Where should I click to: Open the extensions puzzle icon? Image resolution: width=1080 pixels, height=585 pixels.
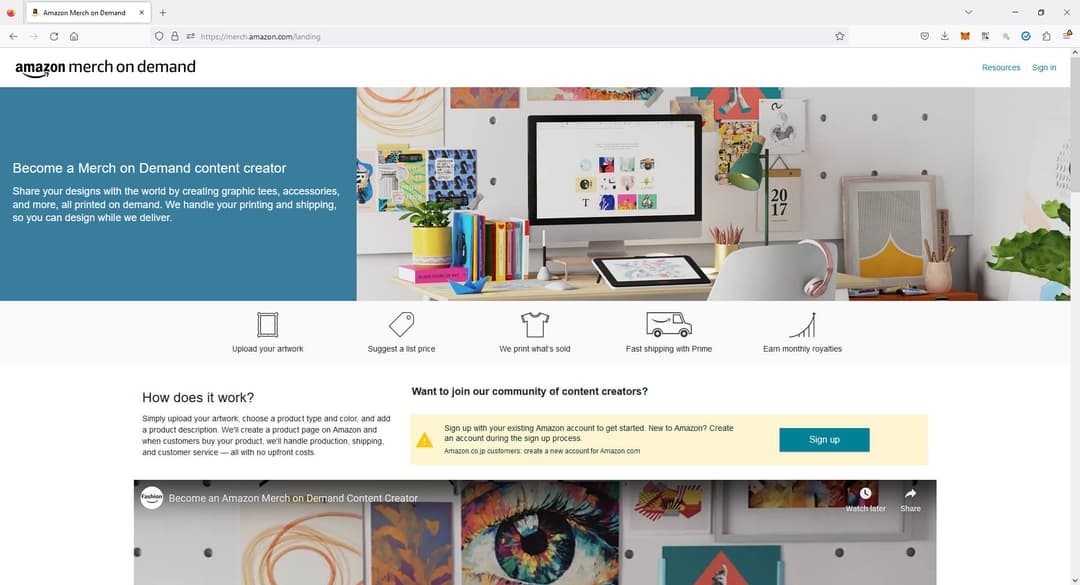click(x=1046, y=37)
